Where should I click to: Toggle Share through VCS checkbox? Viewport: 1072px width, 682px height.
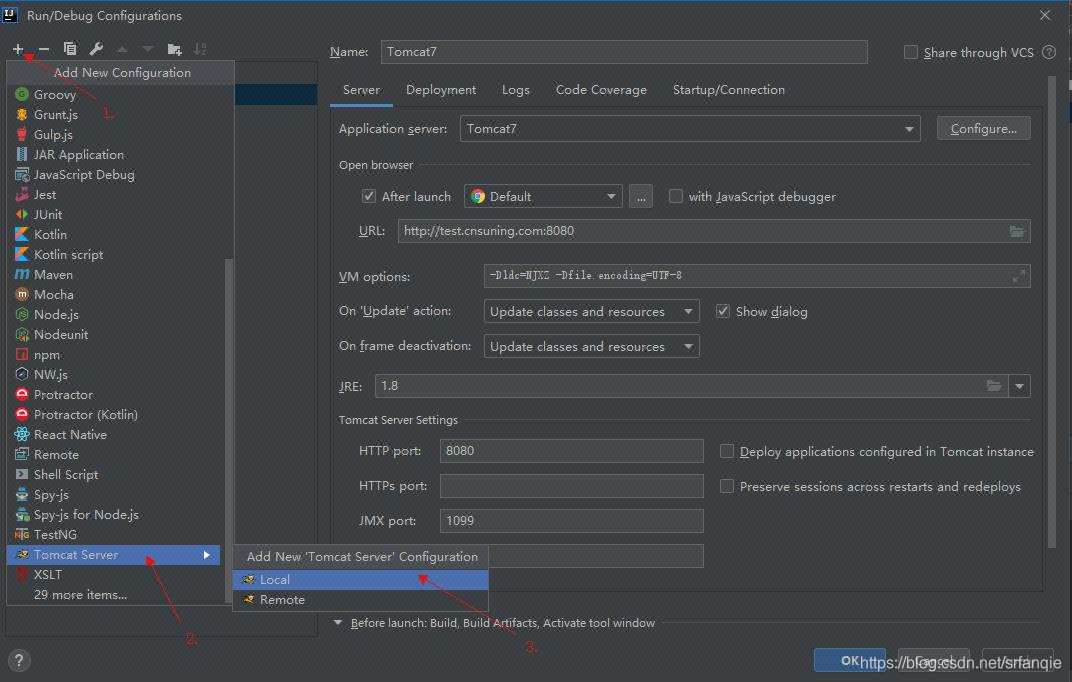point(911,52)
